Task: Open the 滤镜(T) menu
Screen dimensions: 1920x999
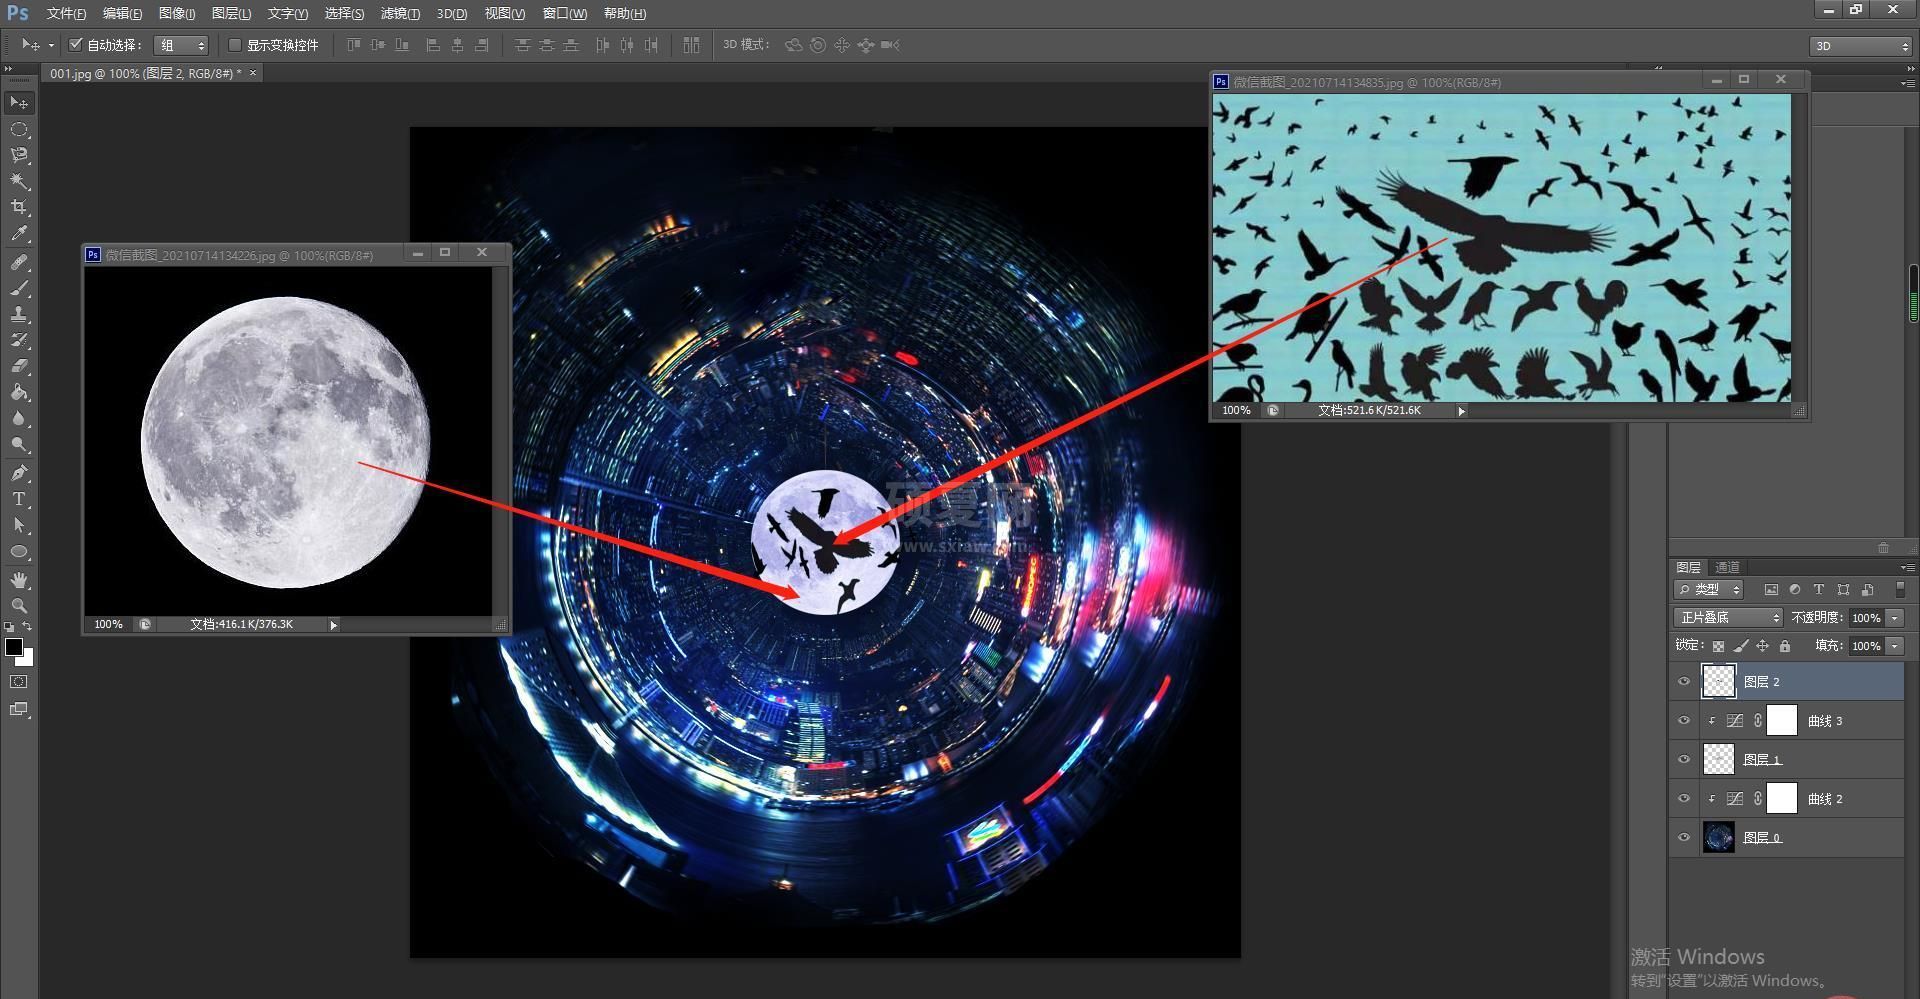Action: pyautogui.click(x=400, y=13)
